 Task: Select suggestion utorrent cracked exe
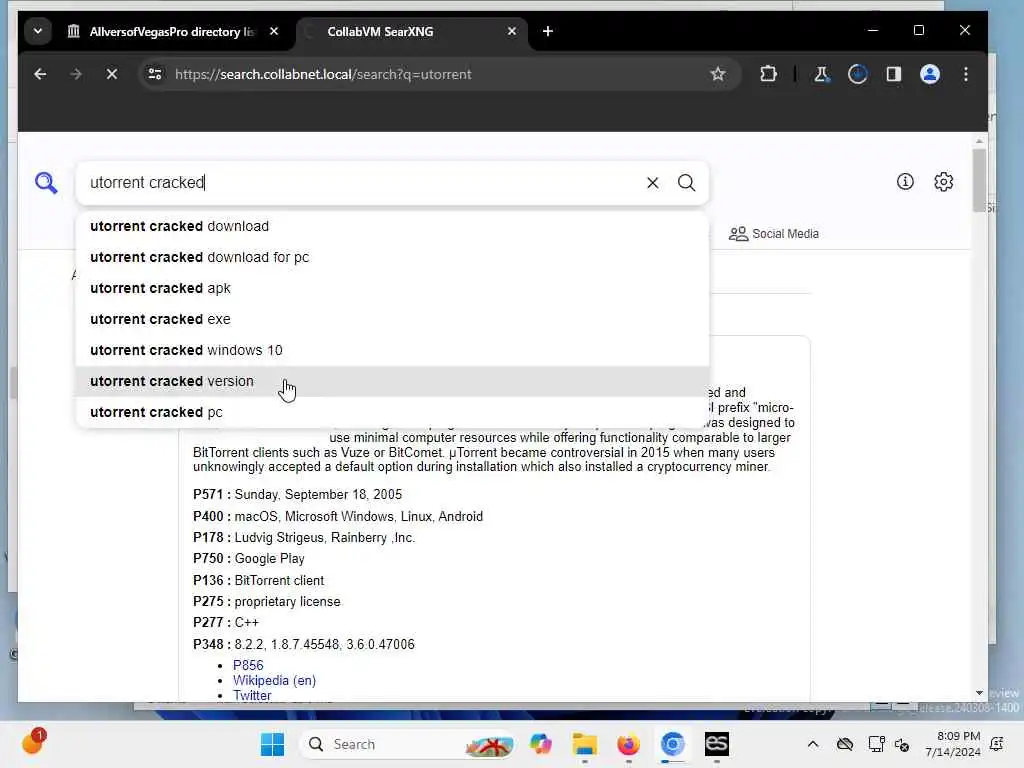[x=392, y=319]
